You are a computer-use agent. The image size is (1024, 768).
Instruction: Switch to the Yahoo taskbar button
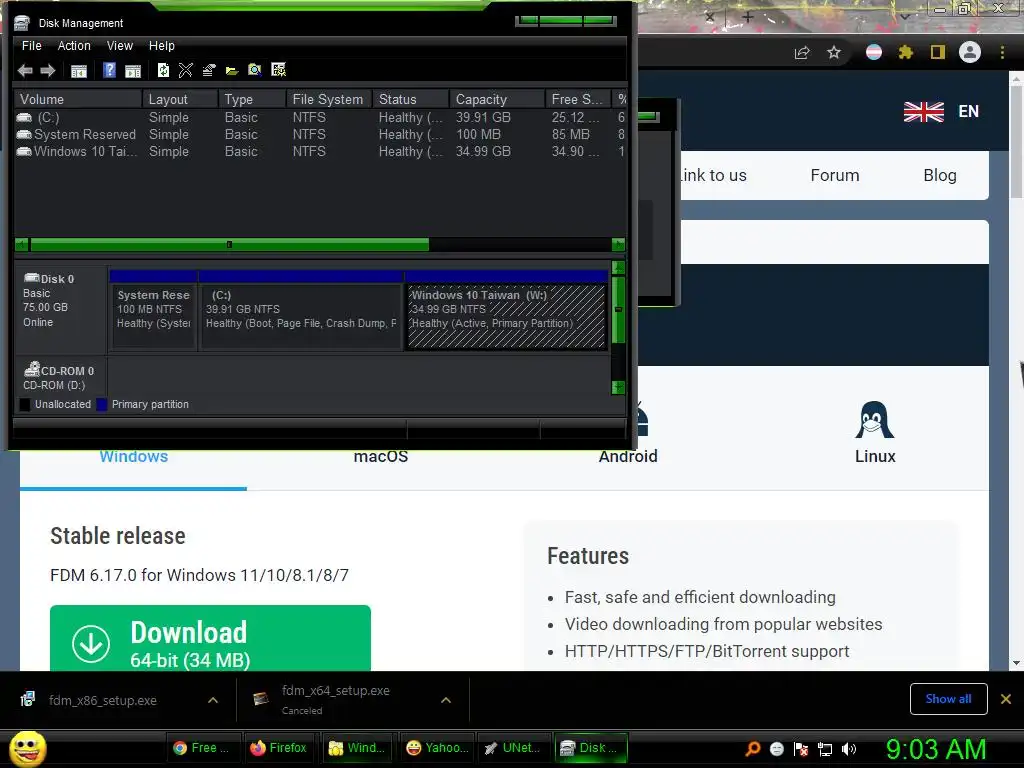click(438, 748)
